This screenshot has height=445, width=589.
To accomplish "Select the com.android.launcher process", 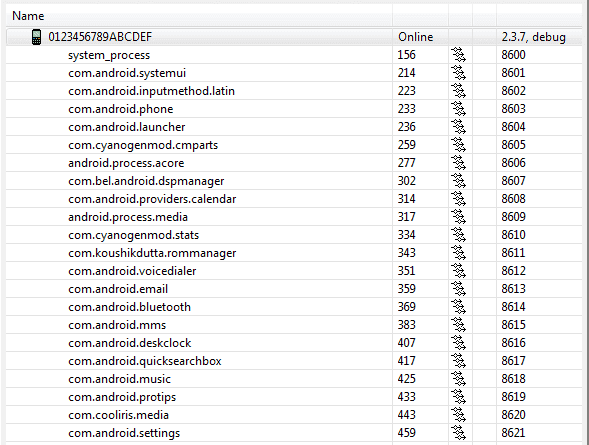I will tap(127, 127).
